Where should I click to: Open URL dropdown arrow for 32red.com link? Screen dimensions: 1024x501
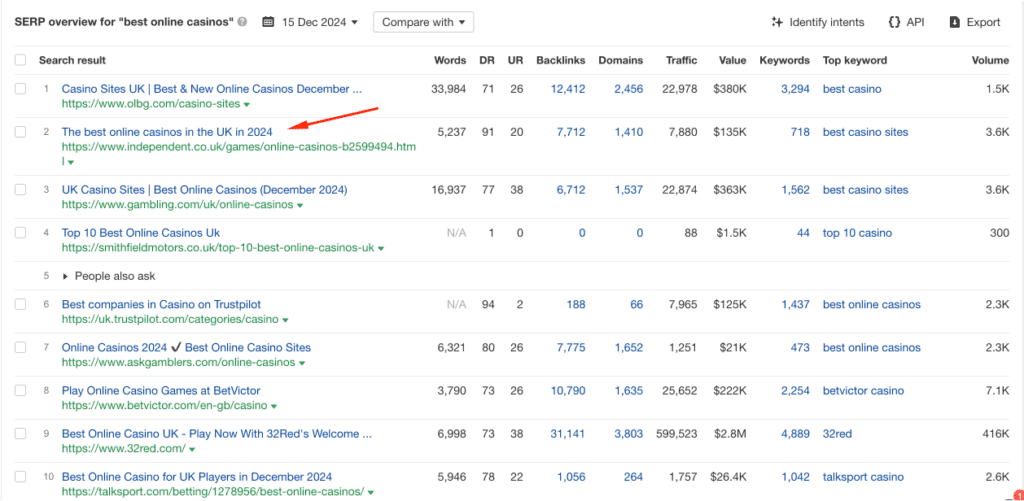tap(193, 449)
